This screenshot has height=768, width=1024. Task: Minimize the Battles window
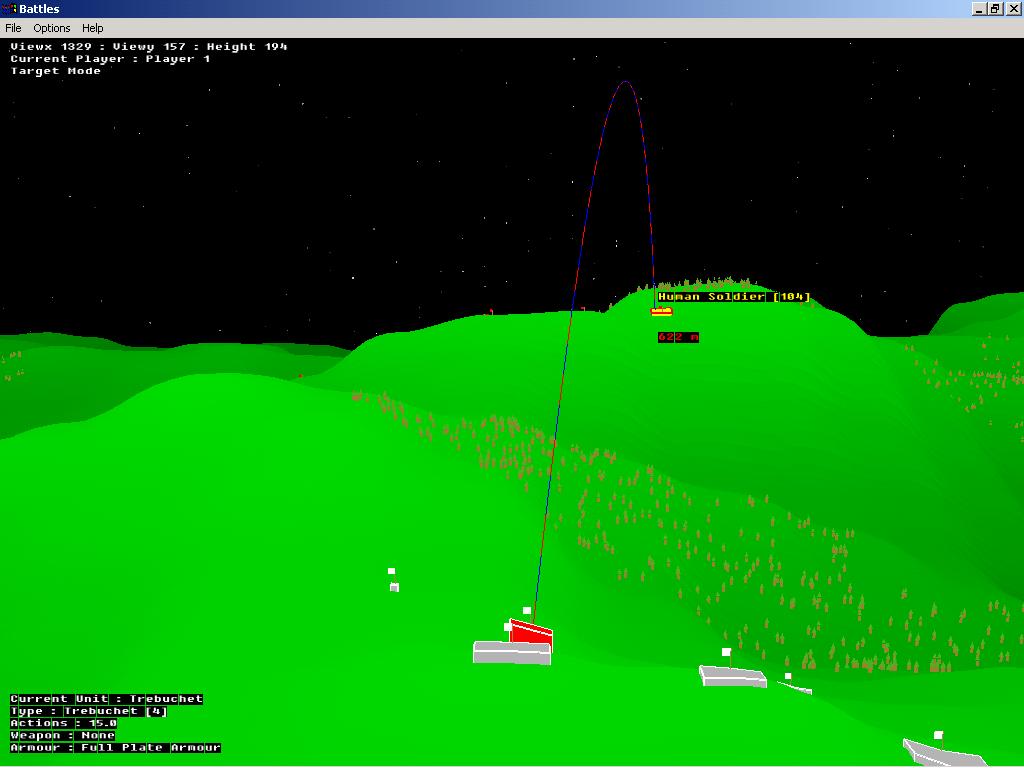(x=979, y=9)
